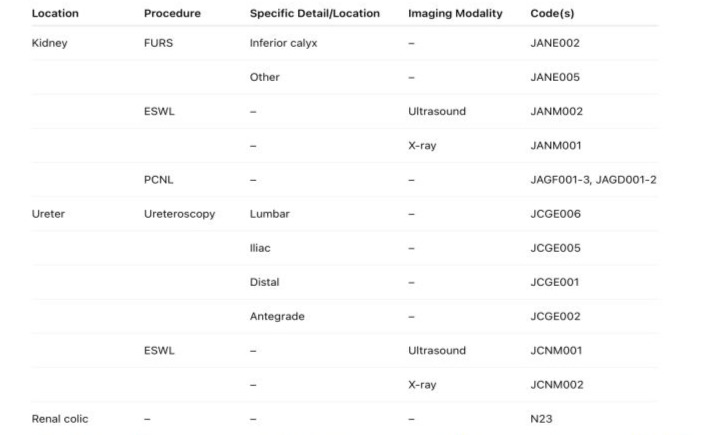Click the Lumbar detail cell
The image size is (711, 435).
[x=269, y=214]
